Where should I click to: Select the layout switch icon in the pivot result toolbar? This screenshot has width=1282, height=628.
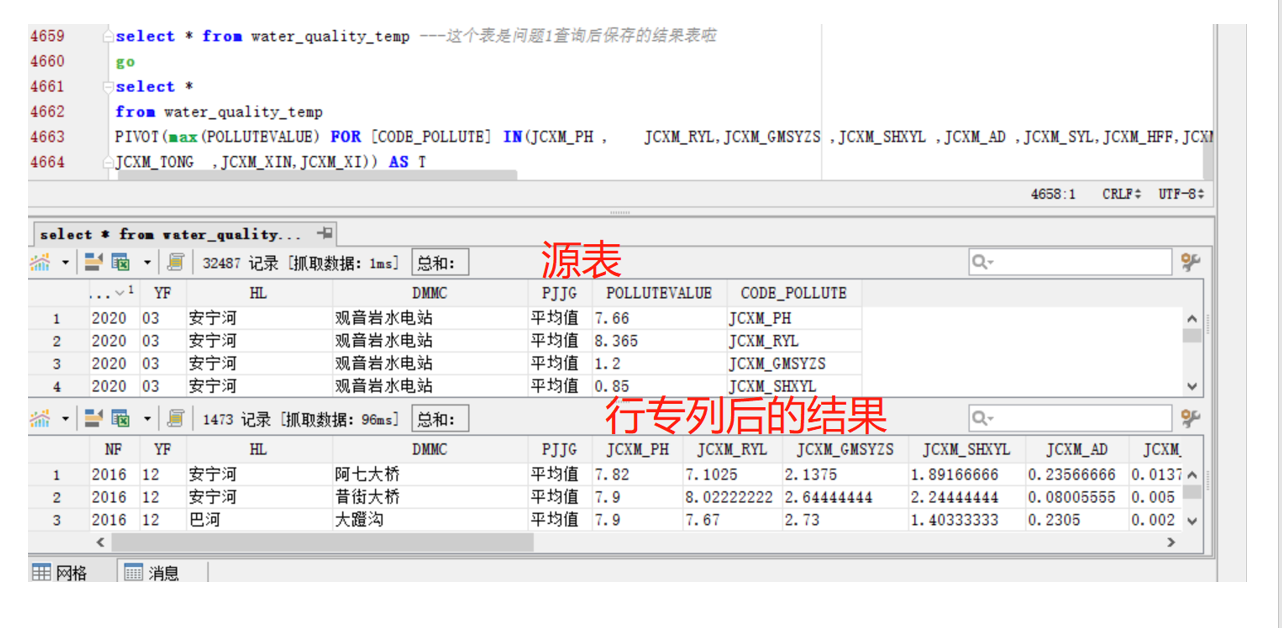(92, 418)
